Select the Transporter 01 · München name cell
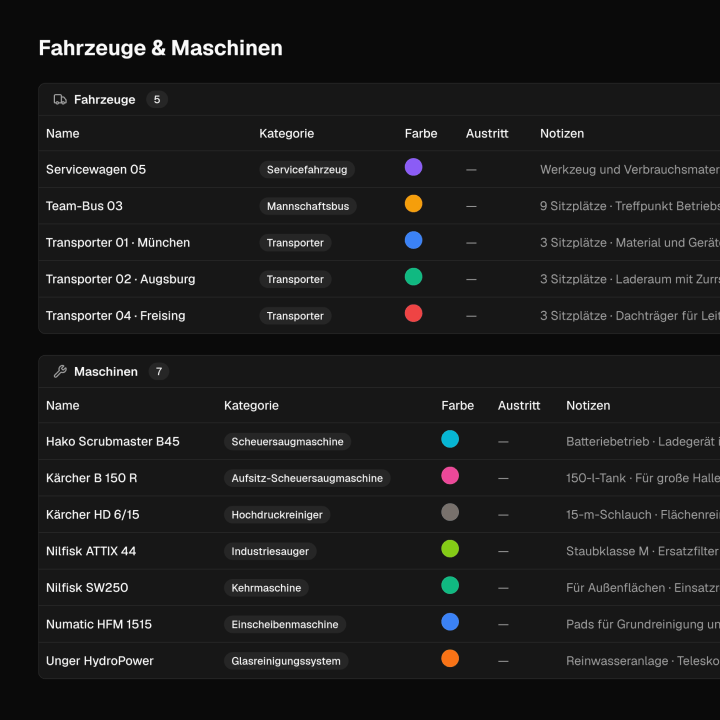 pyautogui.click(x=118, y=242)
